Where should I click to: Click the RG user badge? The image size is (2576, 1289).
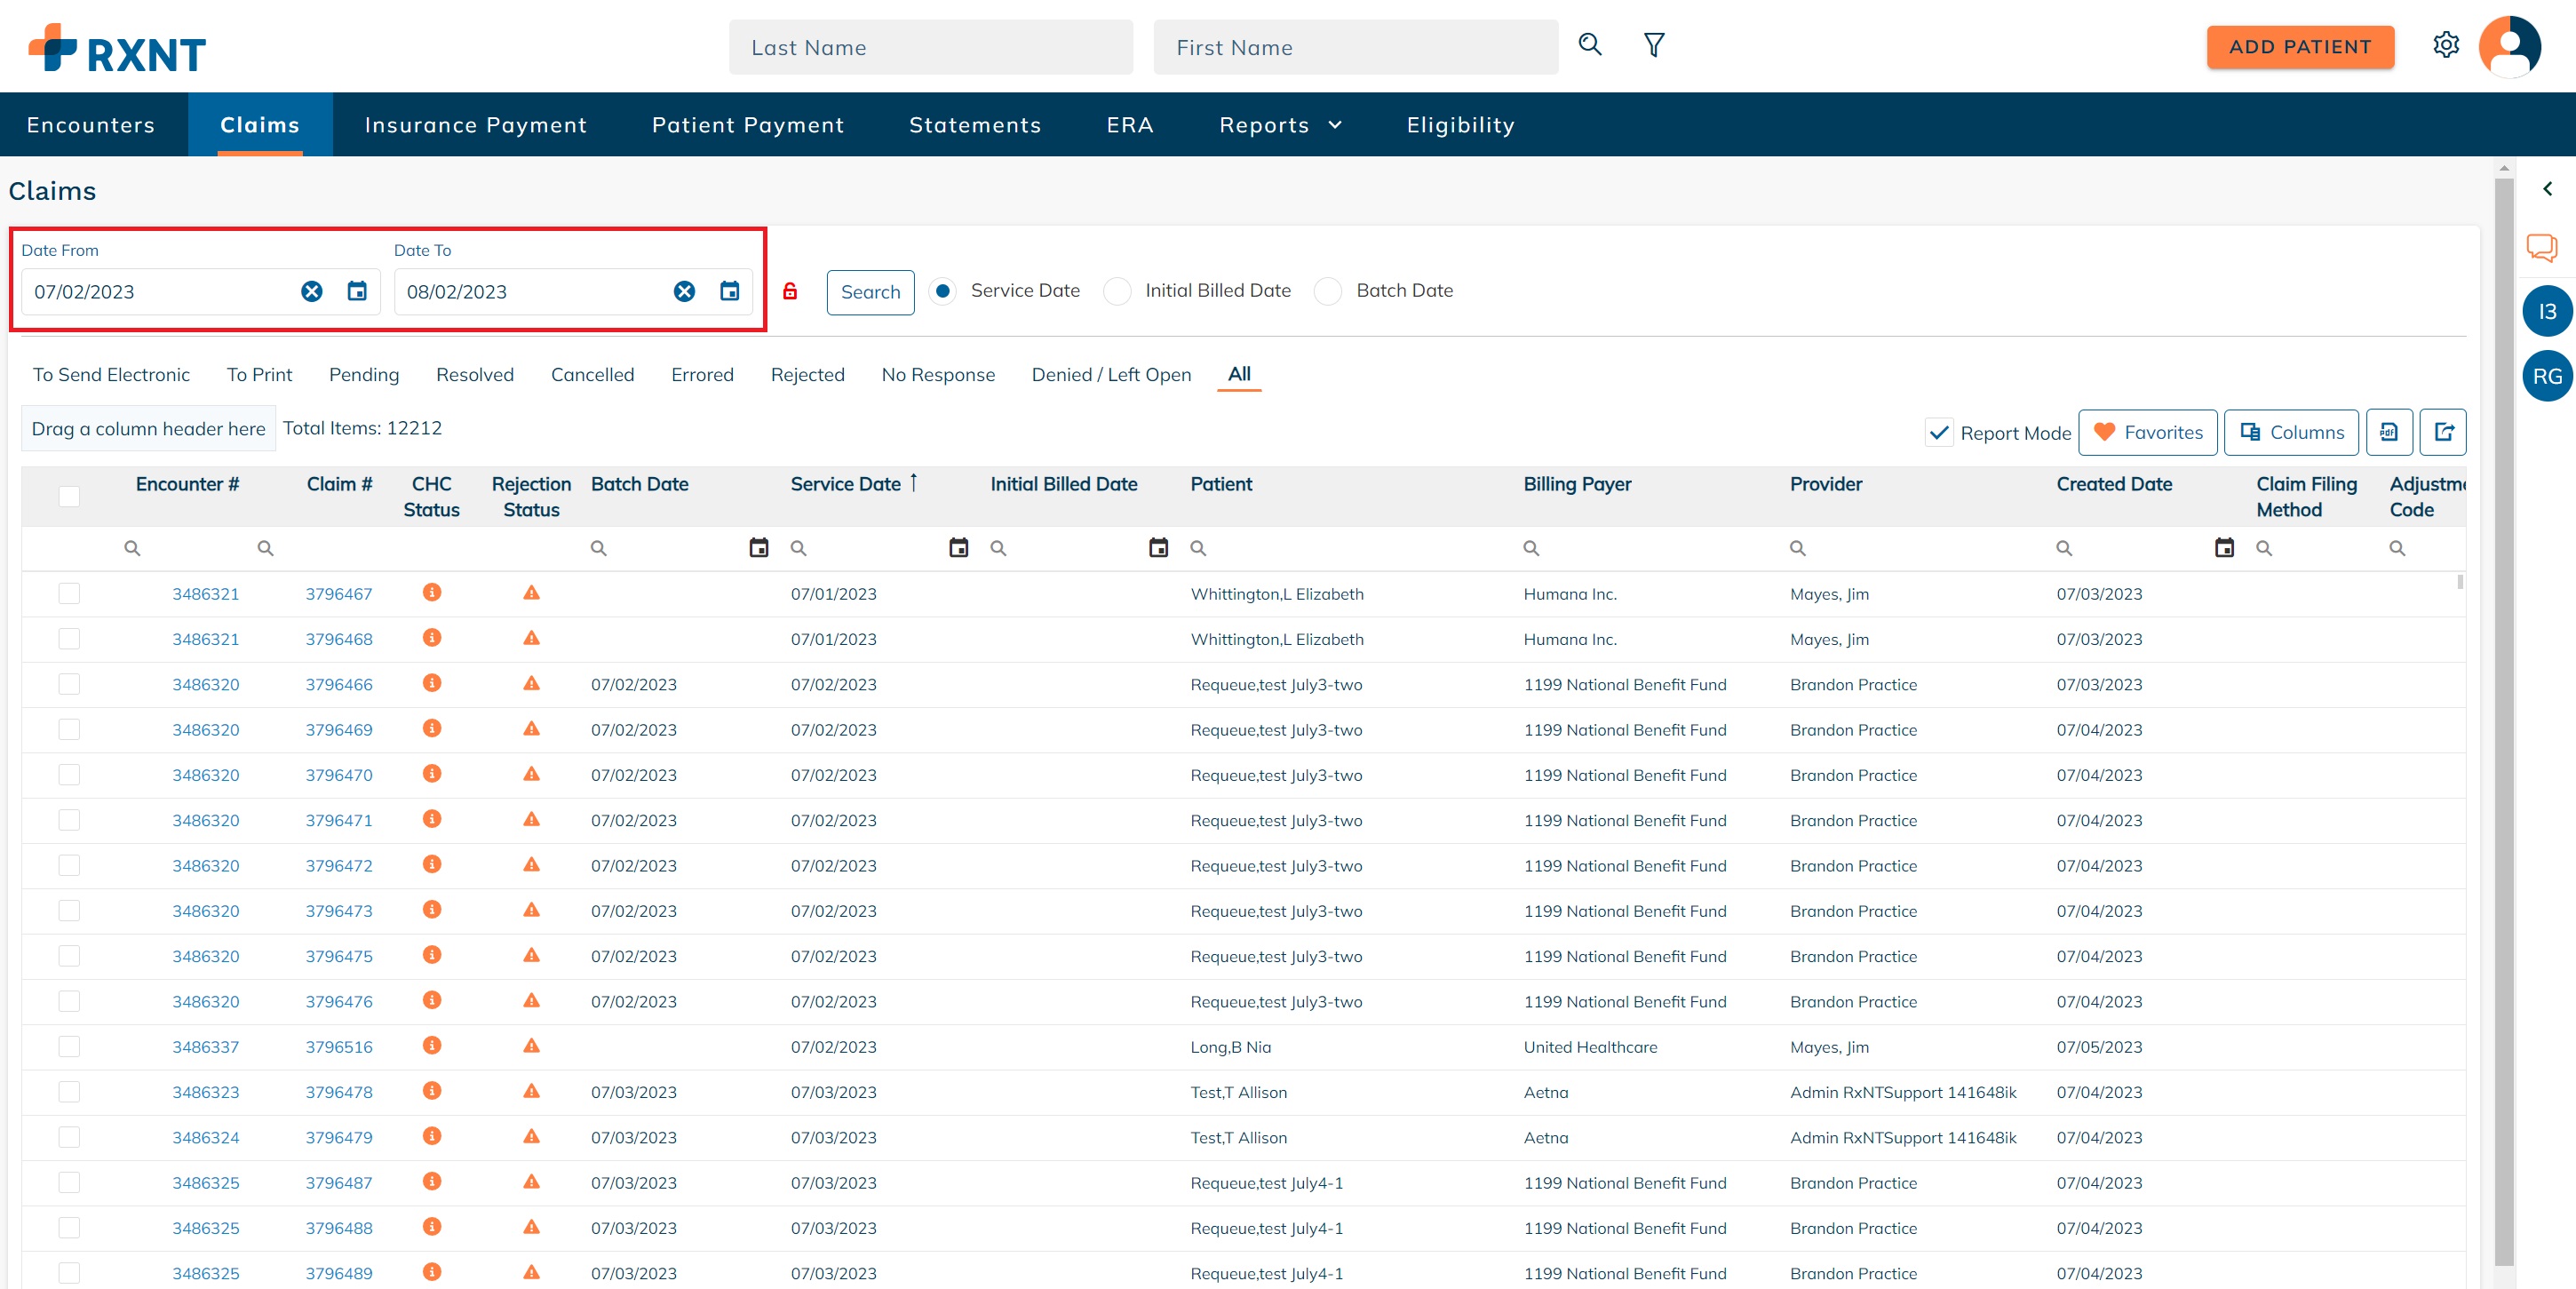click(x=2546, y=376)
